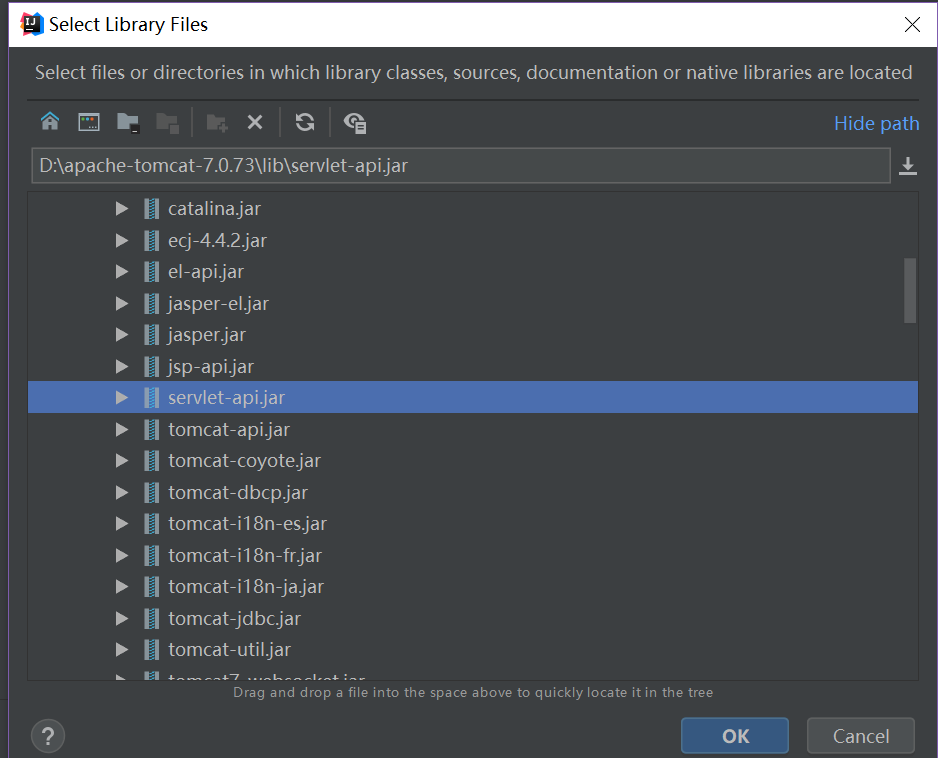Select jasper.jar file
Screen dimensions: 938x758
(x=207, y=334)
